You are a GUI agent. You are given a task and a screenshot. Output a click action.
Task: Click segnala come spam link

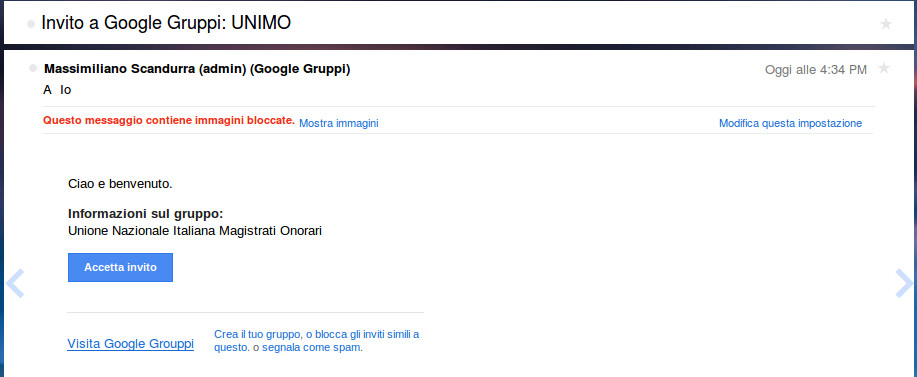pyautogui.click(x=311, y=347)
